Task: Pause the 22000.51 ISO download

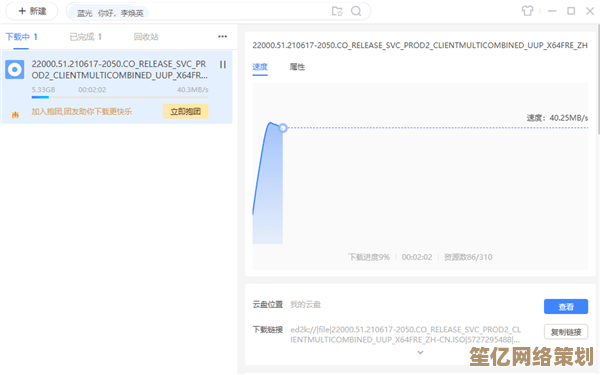Action: pyautogui.click(x=222, y=65)
